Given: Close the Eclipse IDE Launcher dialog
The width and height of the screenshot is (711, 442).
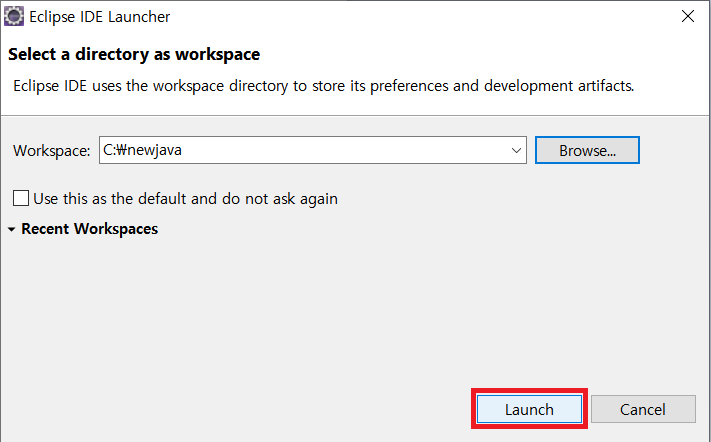Looking at the screenshot, I should click(x=687, y=16).
